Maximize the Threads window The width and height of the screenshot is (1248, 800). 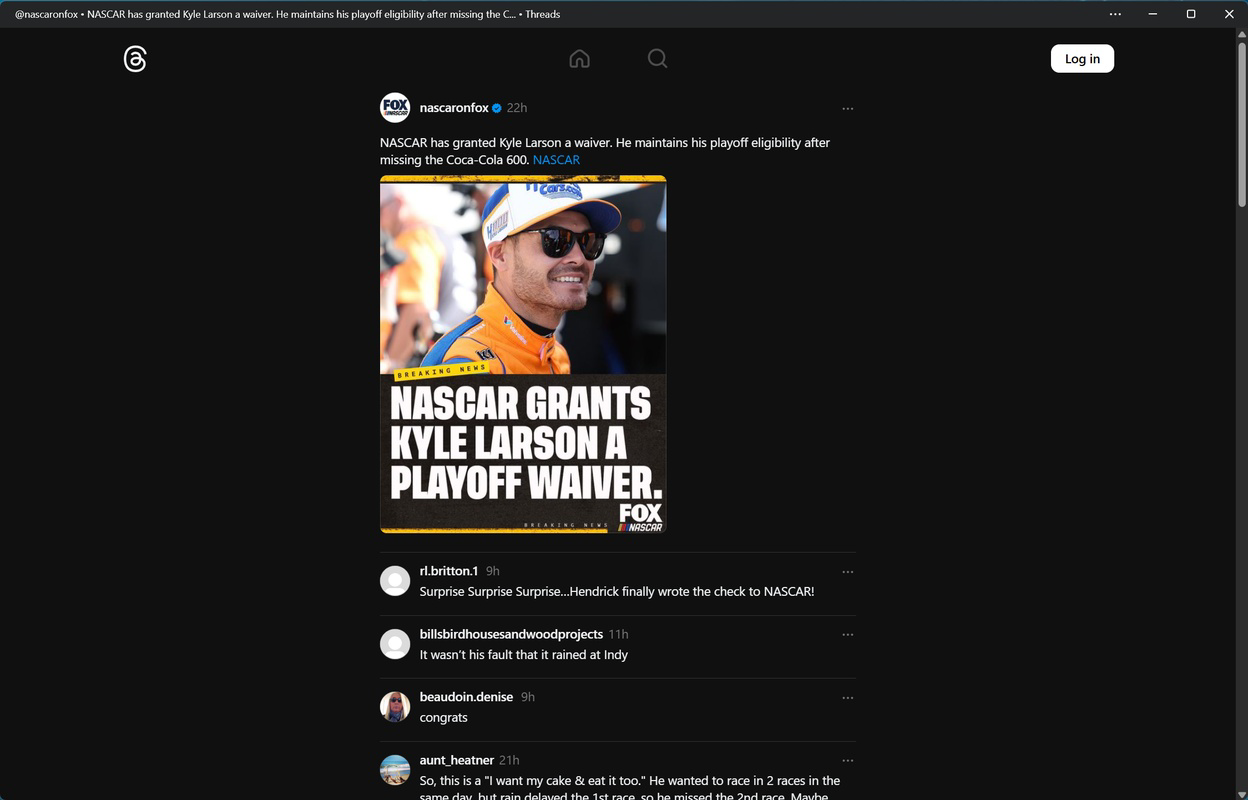point(1191,14)
